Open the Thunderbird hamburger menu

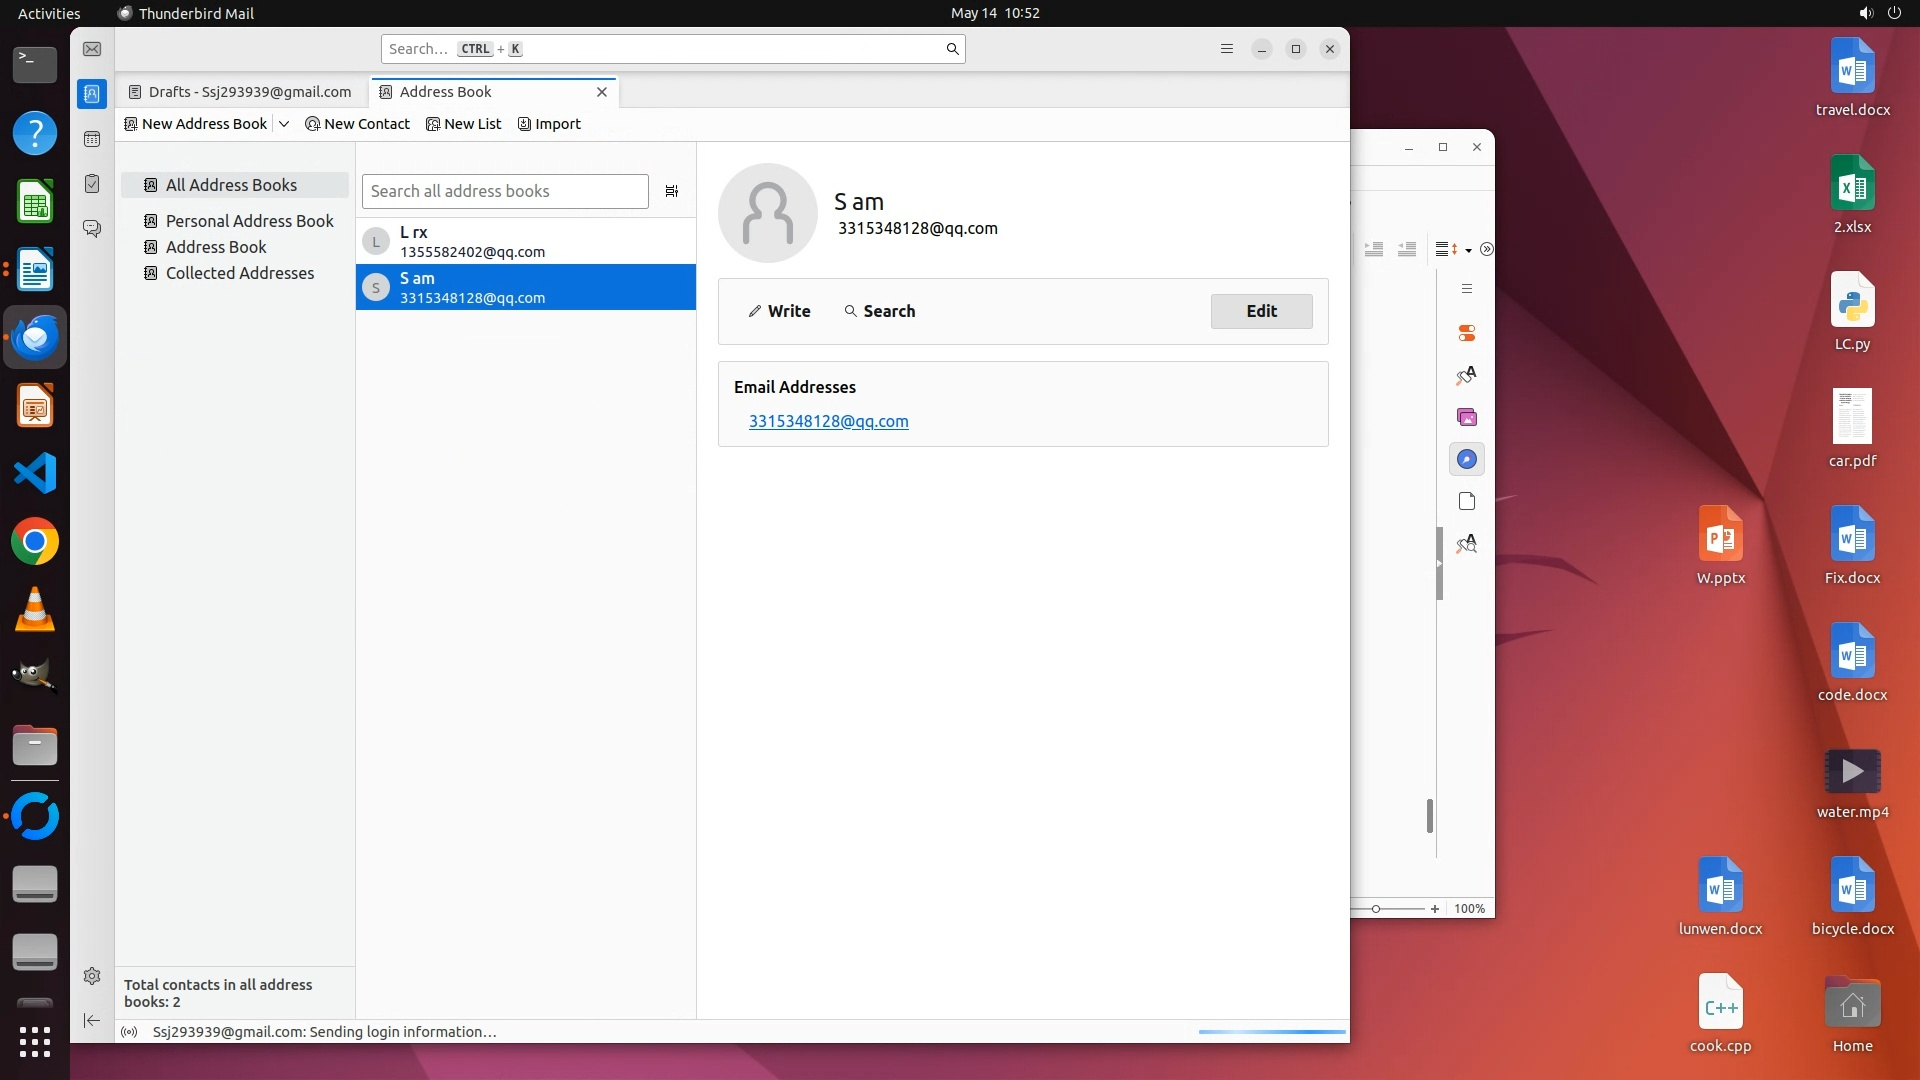[x=1227, y=49]
